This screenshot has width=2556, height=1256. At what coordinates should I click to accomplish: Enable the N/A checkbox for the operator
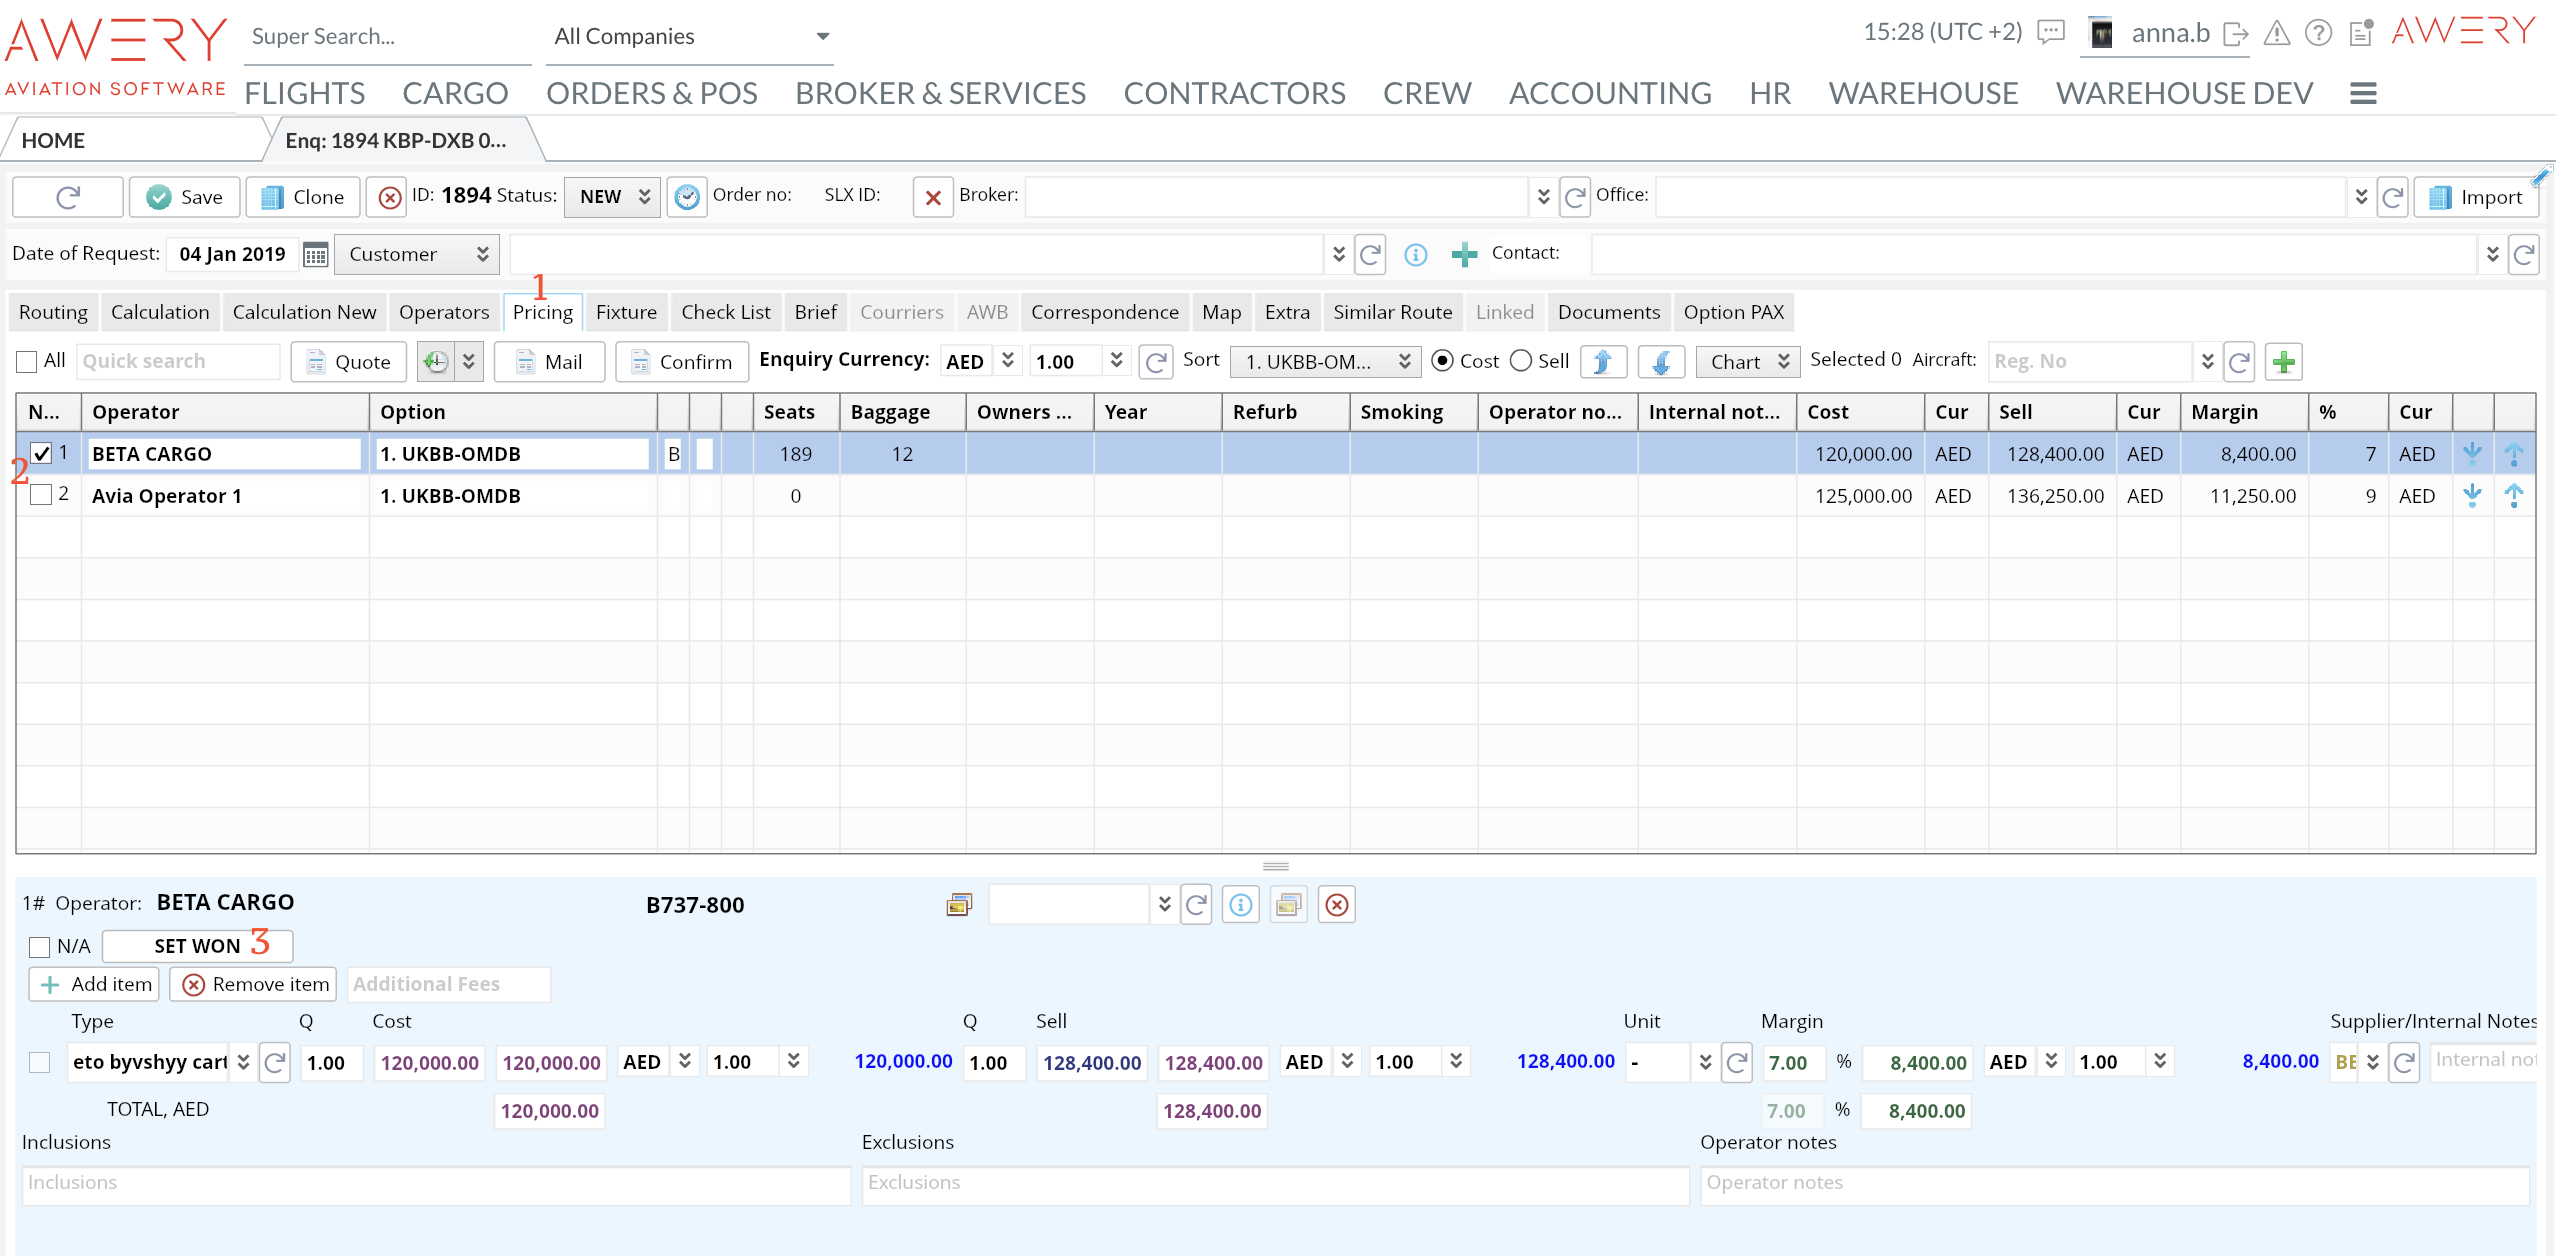point(40,947)
